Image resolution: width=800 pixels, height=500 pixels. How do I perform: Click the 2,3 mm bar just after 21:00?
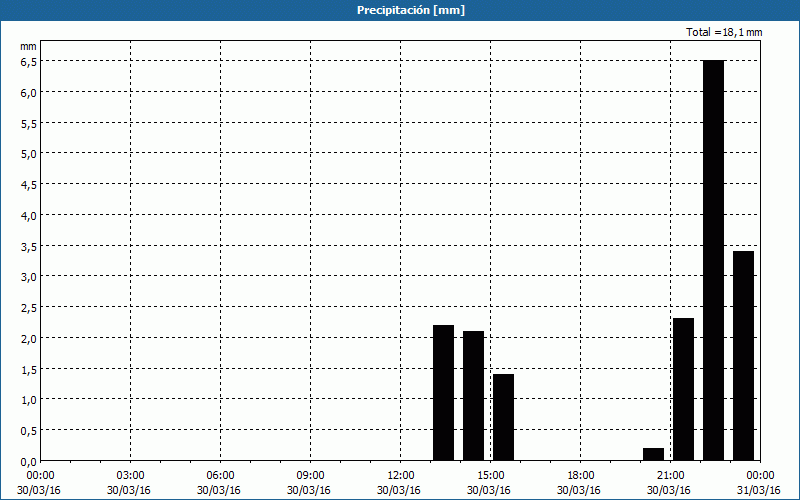[683, 389]
